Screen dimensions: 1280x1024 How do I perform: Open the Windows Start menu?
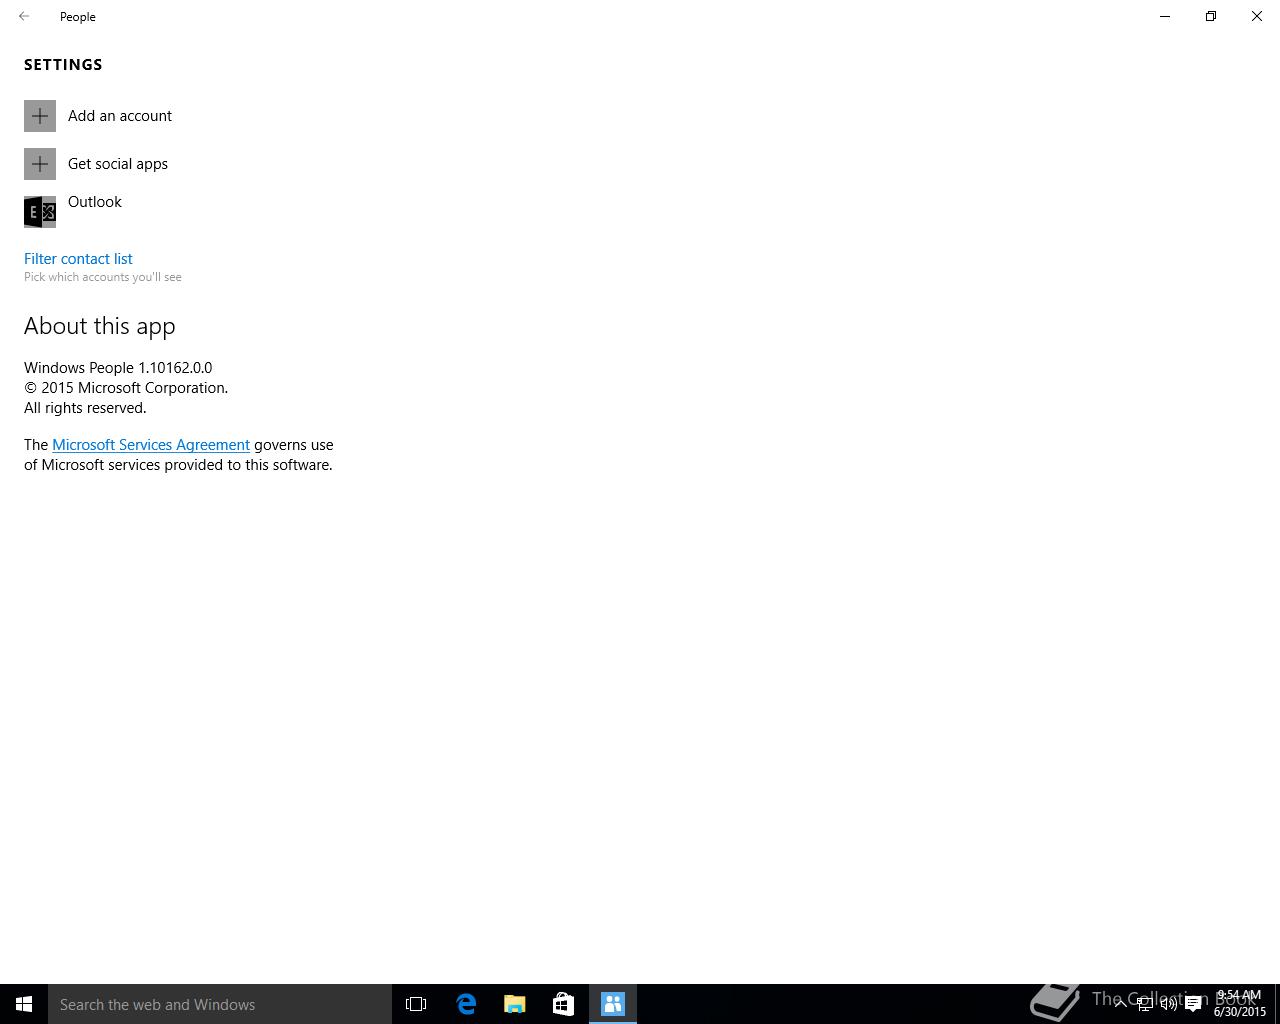[24, 1004]
